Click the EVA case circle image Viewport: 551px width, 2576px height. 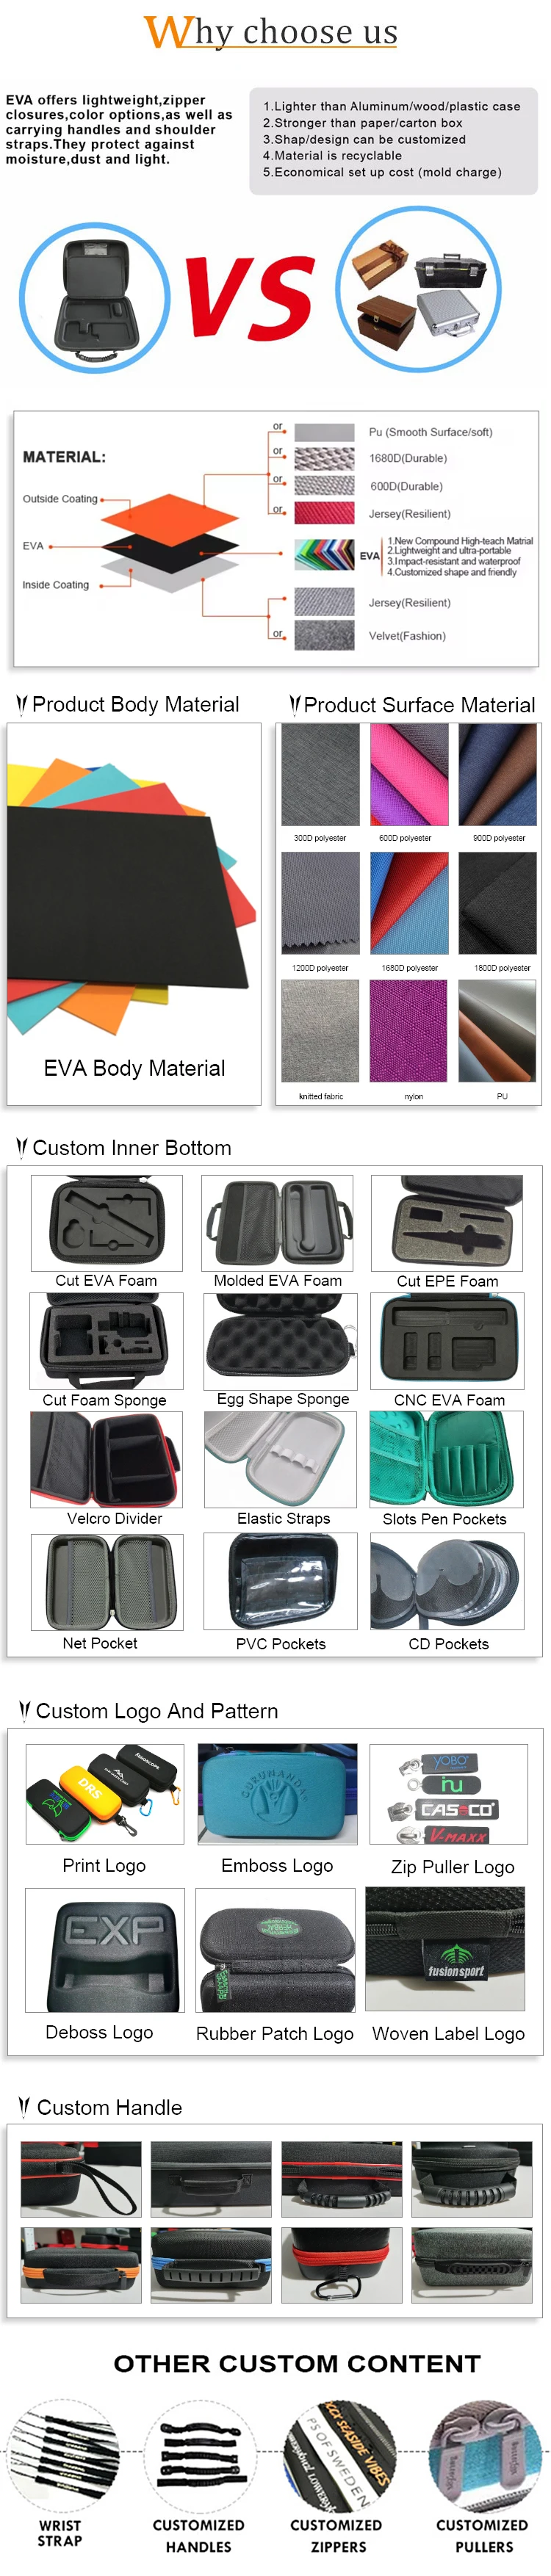(x=95, y=297)
